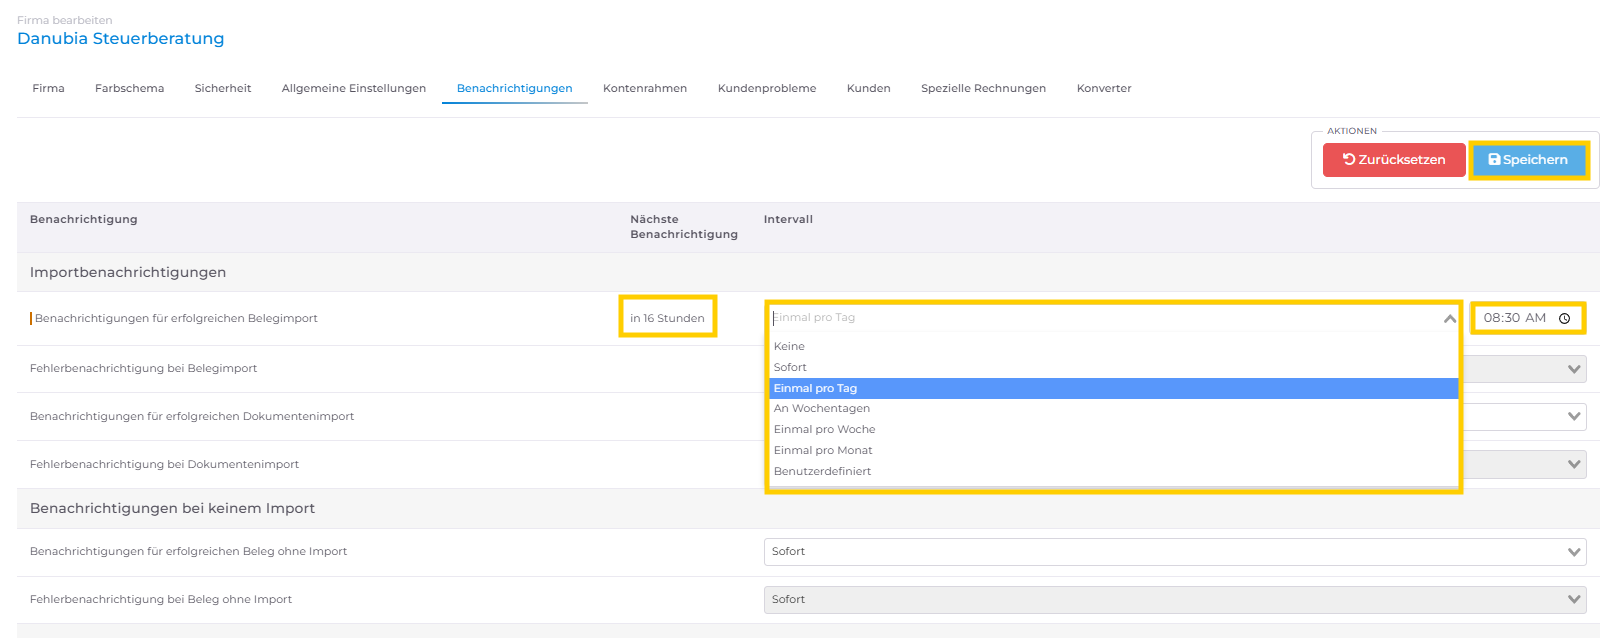Open Allgemeine Einstellungen tab
The width and height of the screenshot is (1611, 638).
coord(354,88)
